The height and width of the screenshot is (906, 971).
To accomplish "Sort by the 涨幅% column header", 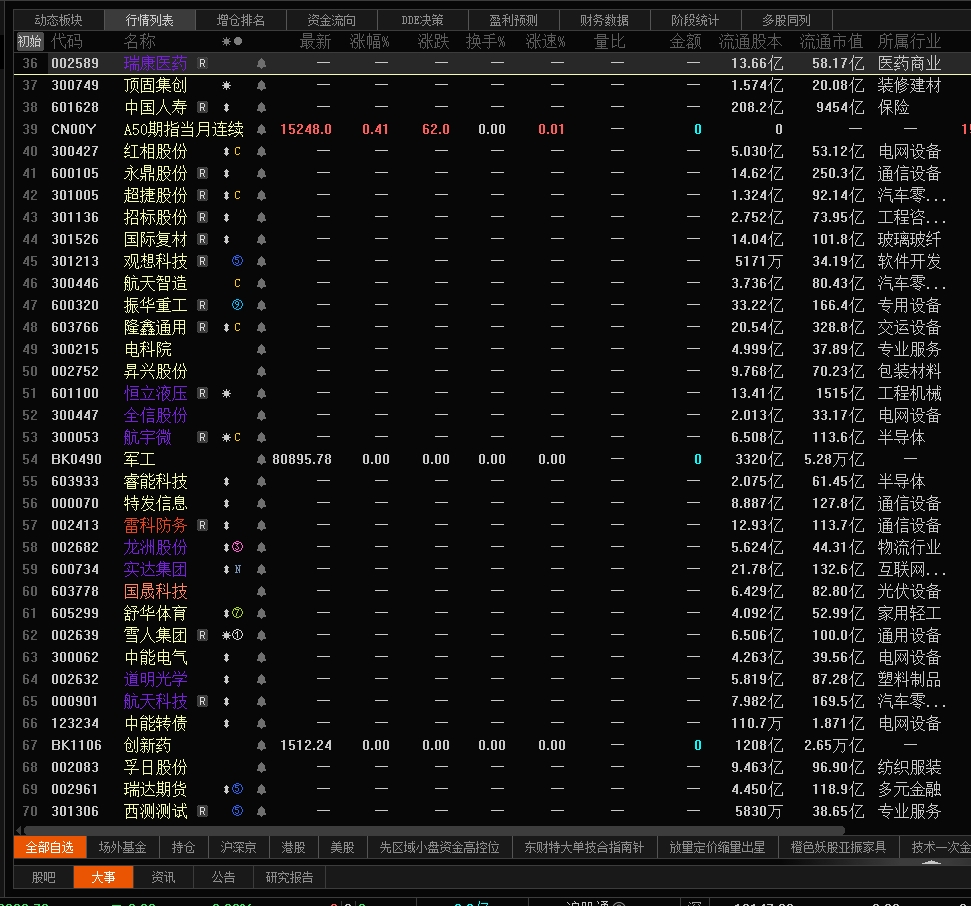I will (x=370, y=41).
